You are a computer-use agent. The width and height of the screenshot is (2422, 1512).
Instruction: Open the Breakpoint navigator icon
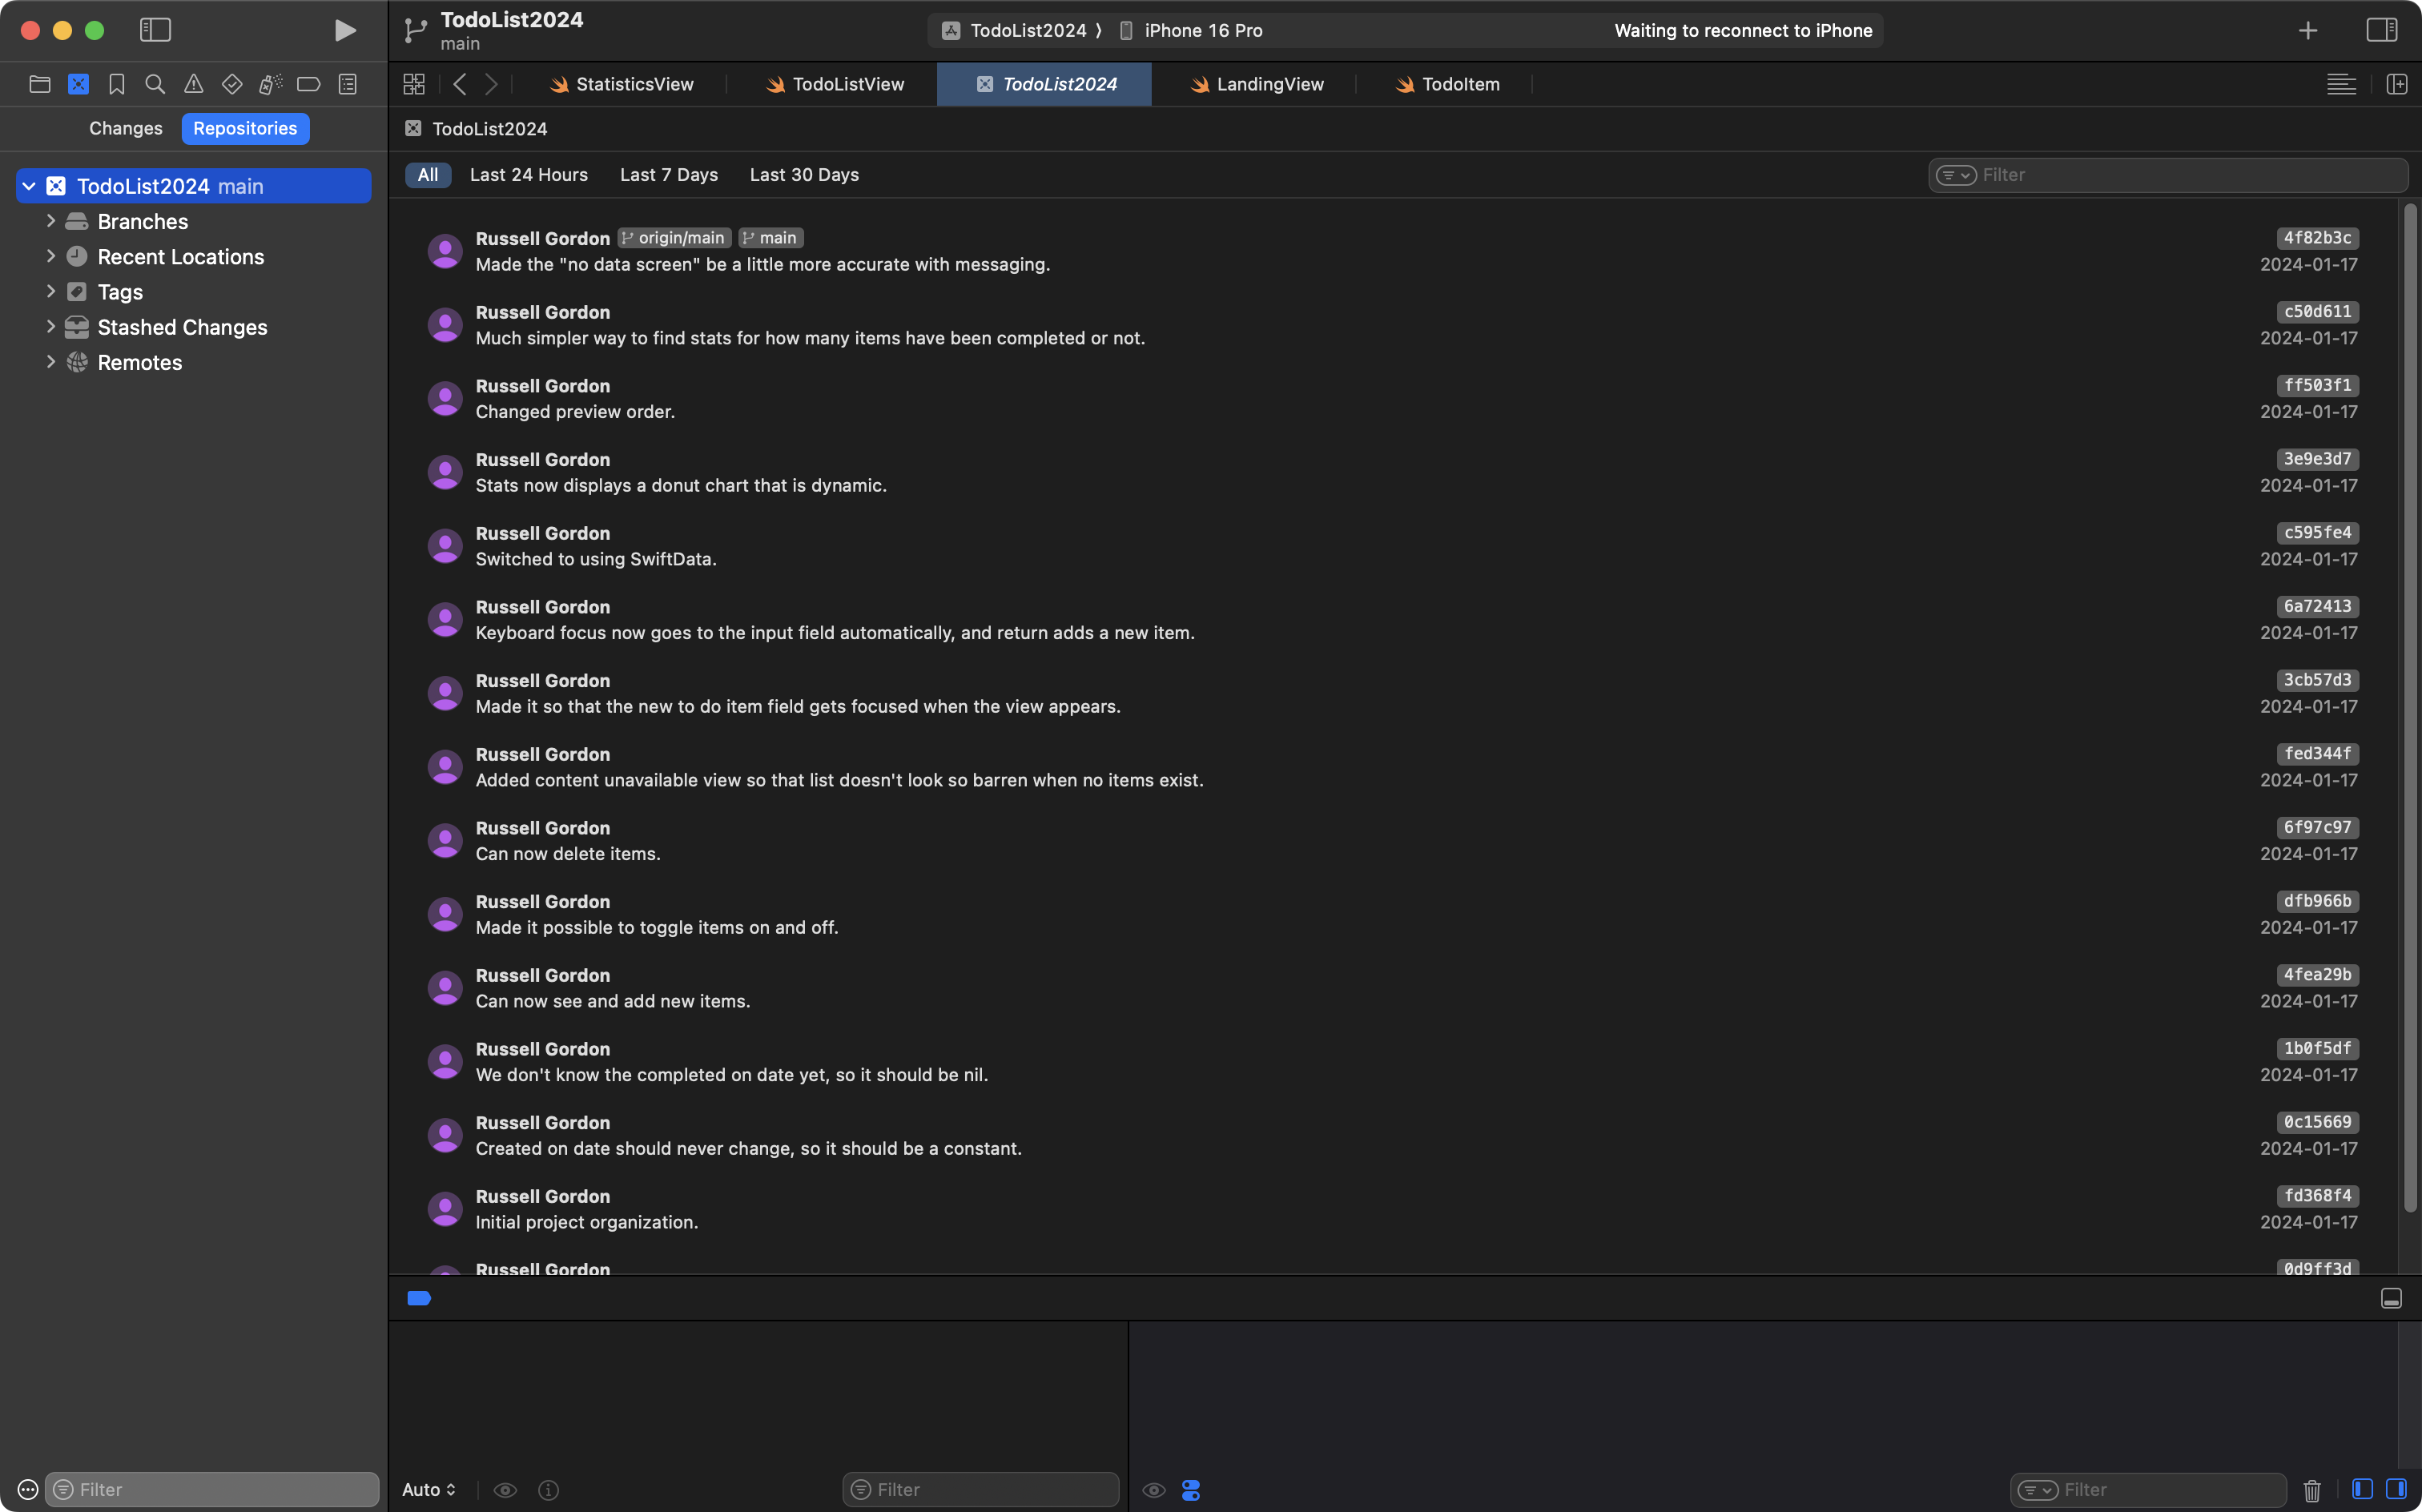click(309, 84)
